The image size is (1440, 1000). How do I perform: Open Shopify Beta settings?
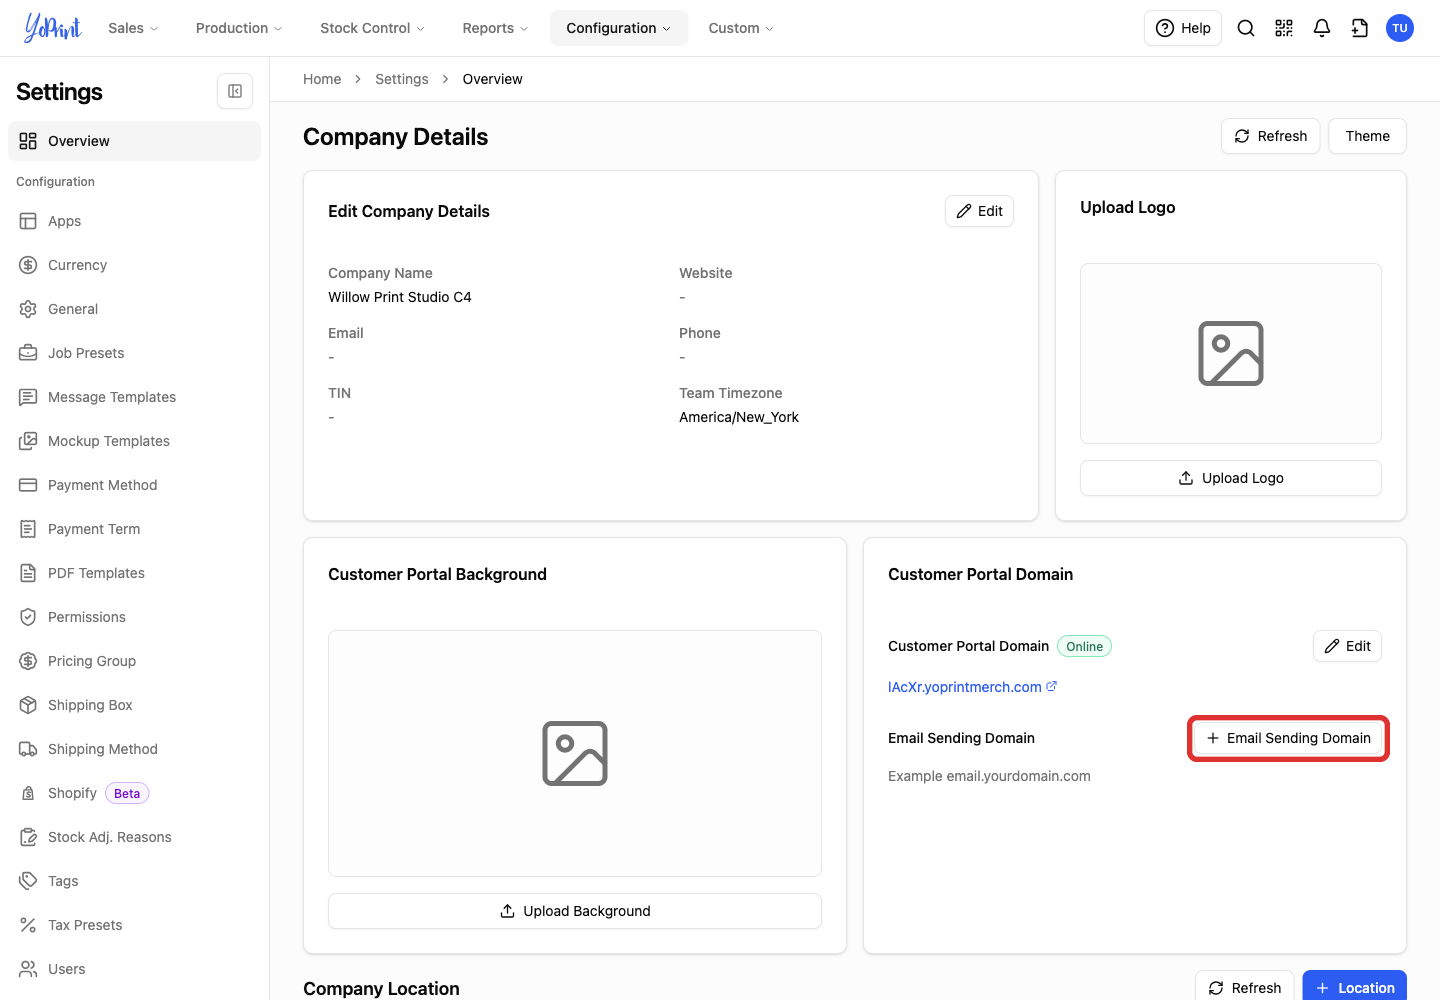[134, 793]
